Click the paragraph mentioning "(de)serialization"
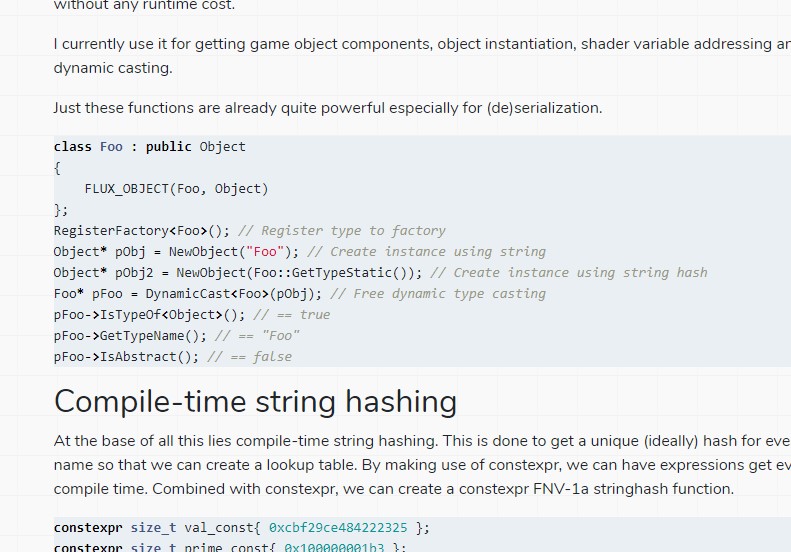The width and height of the screenshot is (791, 552). tap(328, 108)
